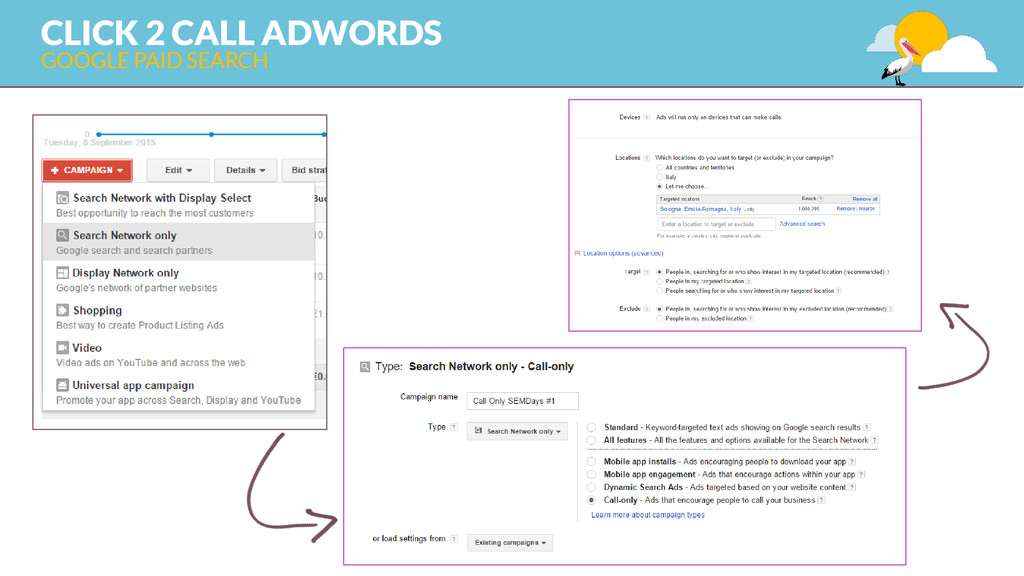Open help icon after Dynamic Search Ads description

852,487
